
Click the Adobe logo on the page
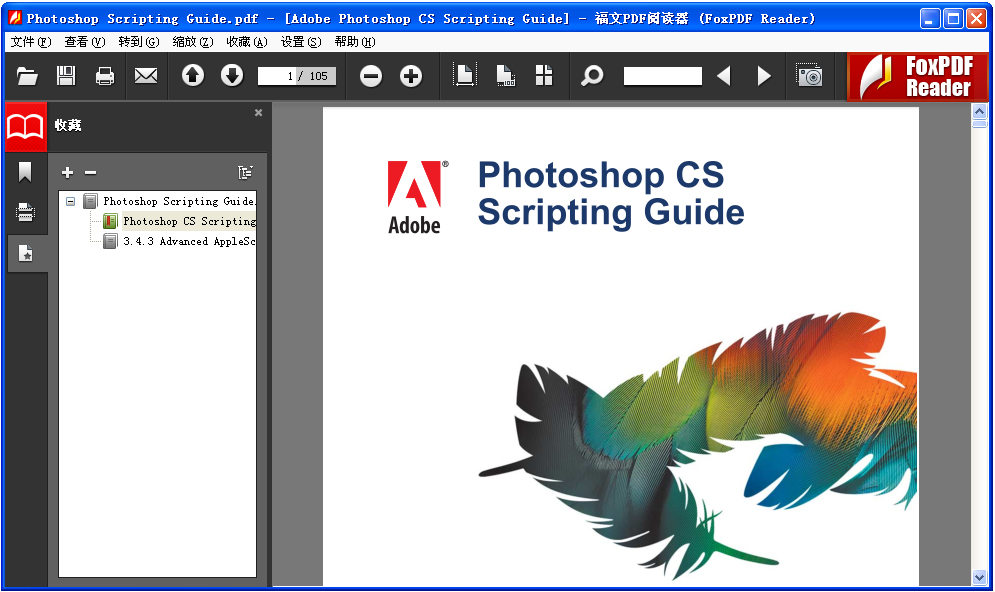[417, 197]
